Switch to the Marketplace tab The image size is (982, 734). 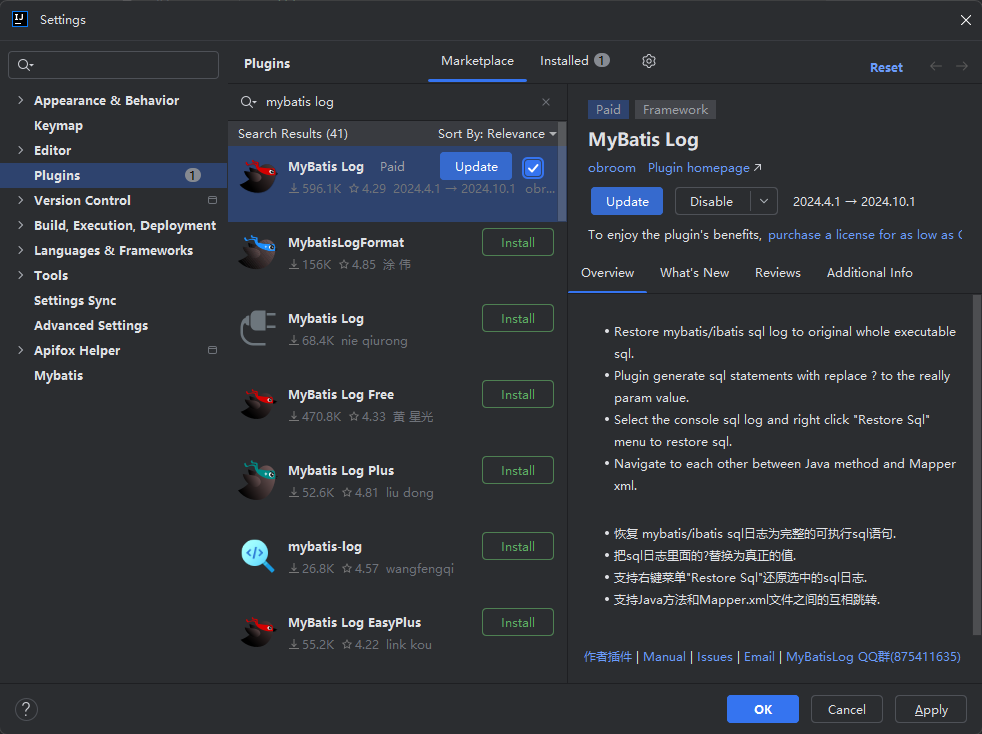point(477,61)
